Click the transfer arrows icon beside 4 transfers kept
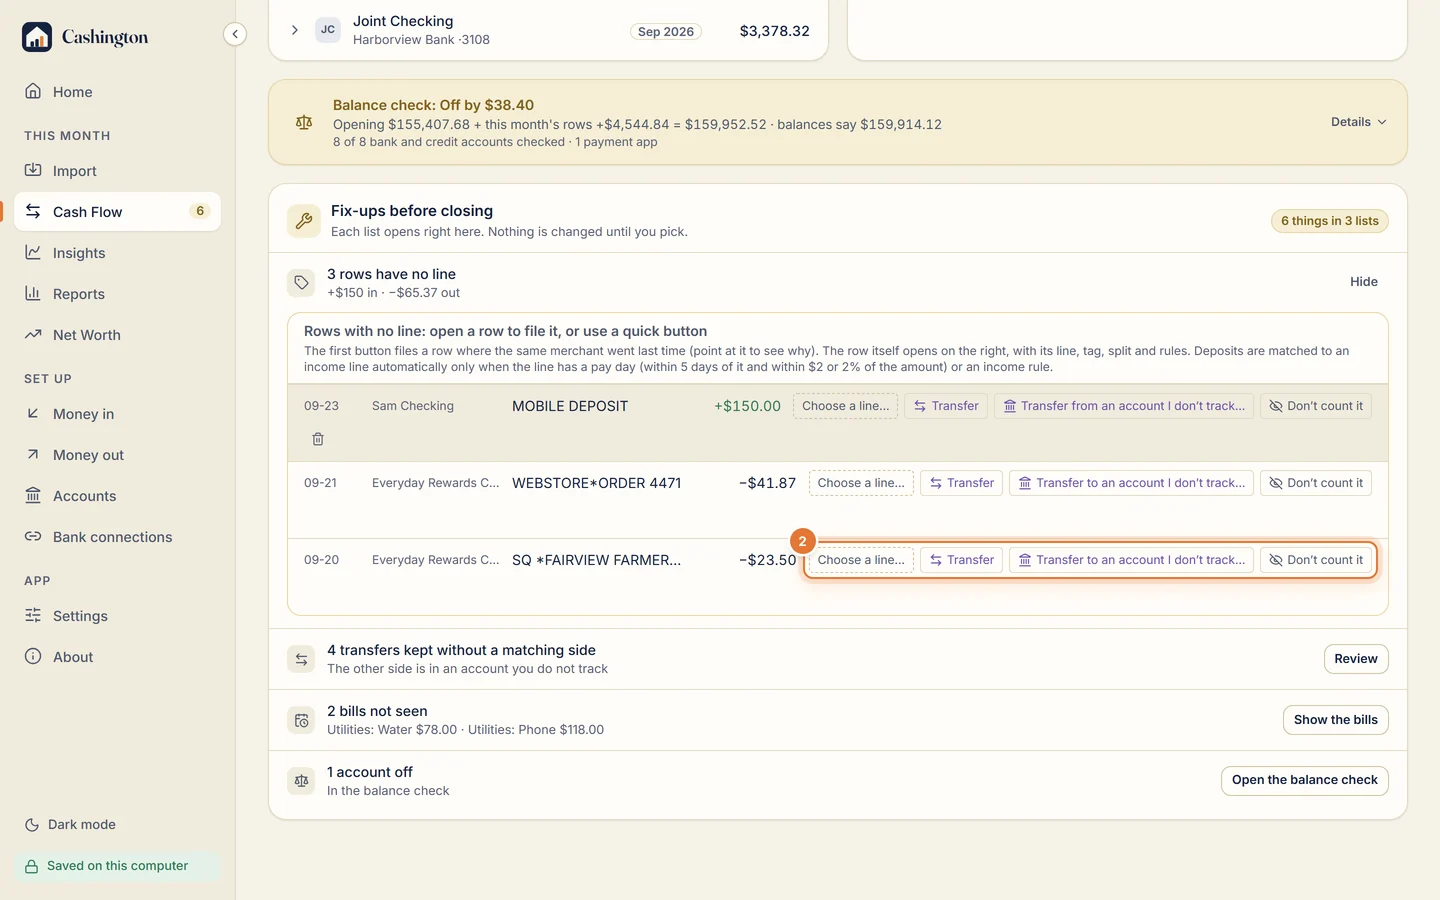The image size is (1440, 900). pyautogui.click(x=301, y=659)
